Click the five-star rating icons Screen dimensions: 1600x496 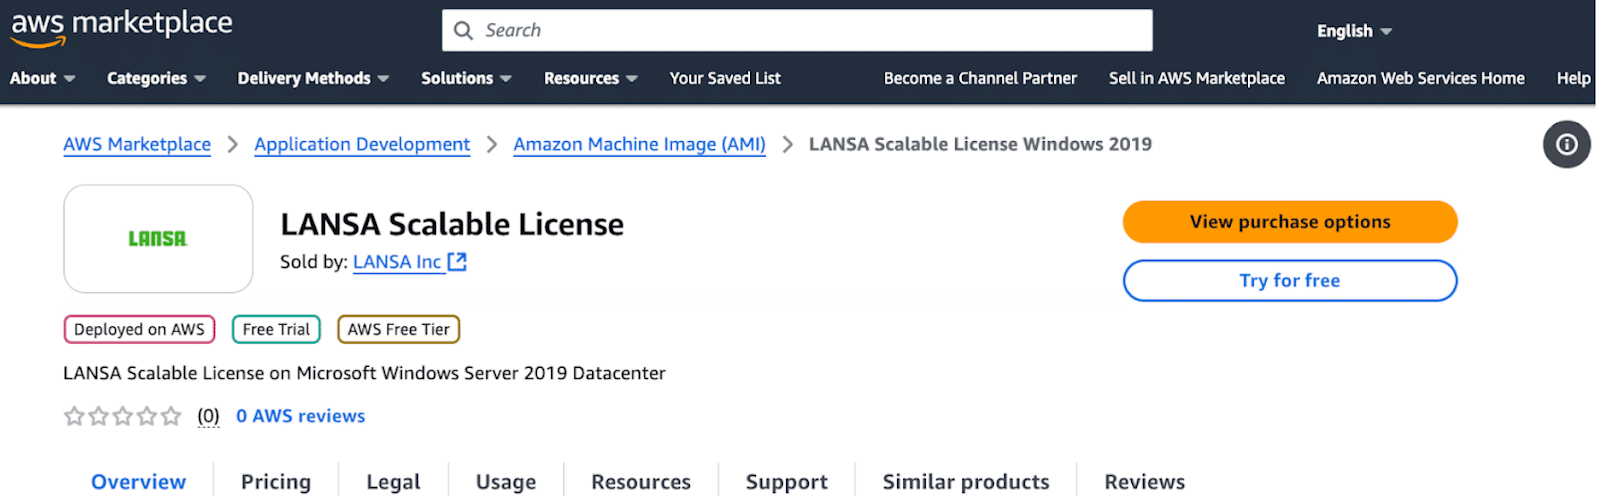123,416
